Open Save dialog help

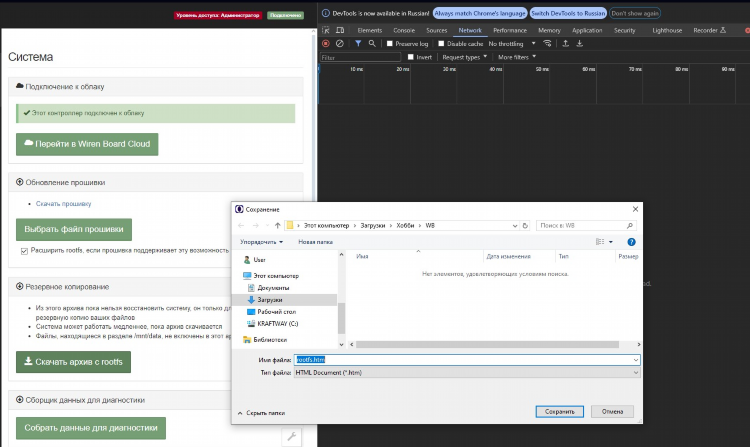point(631,242)
